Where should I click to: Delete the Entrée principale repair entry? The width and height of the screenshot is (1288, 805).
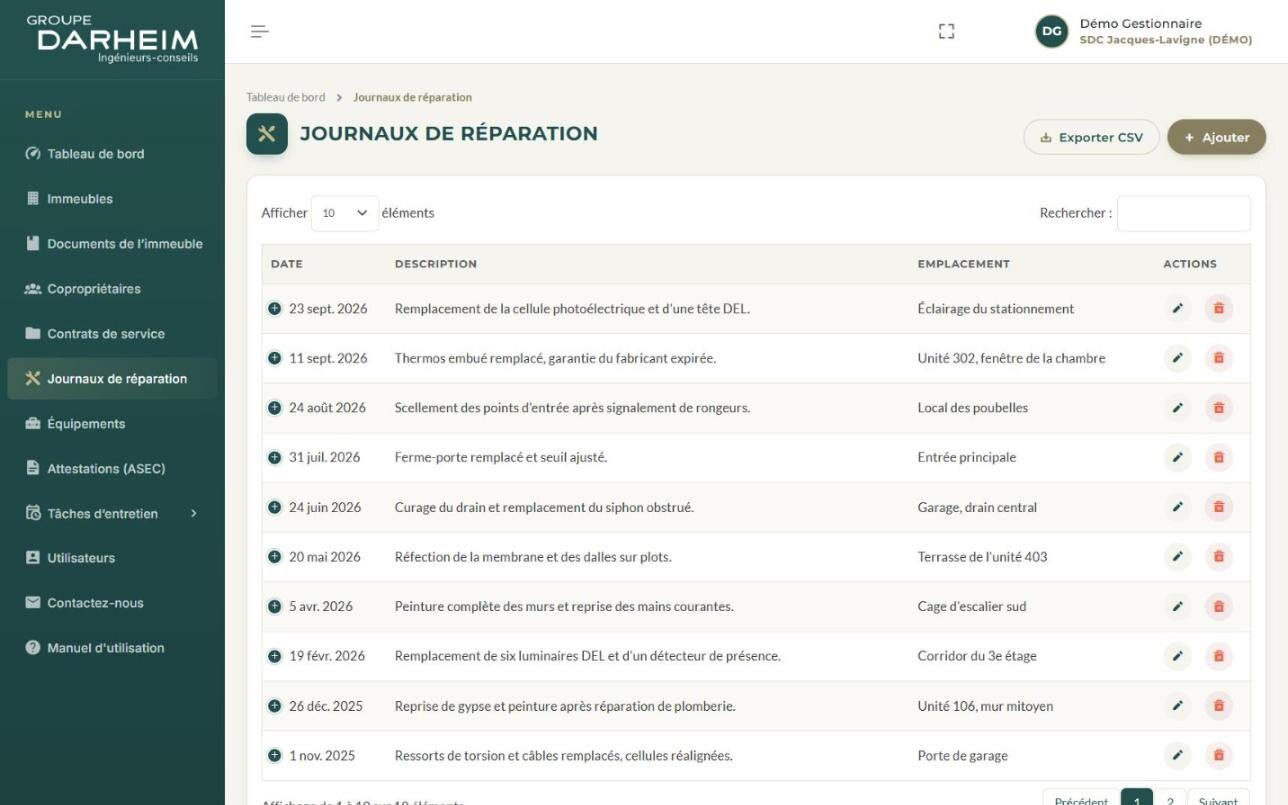click(x=1218, y=458)
